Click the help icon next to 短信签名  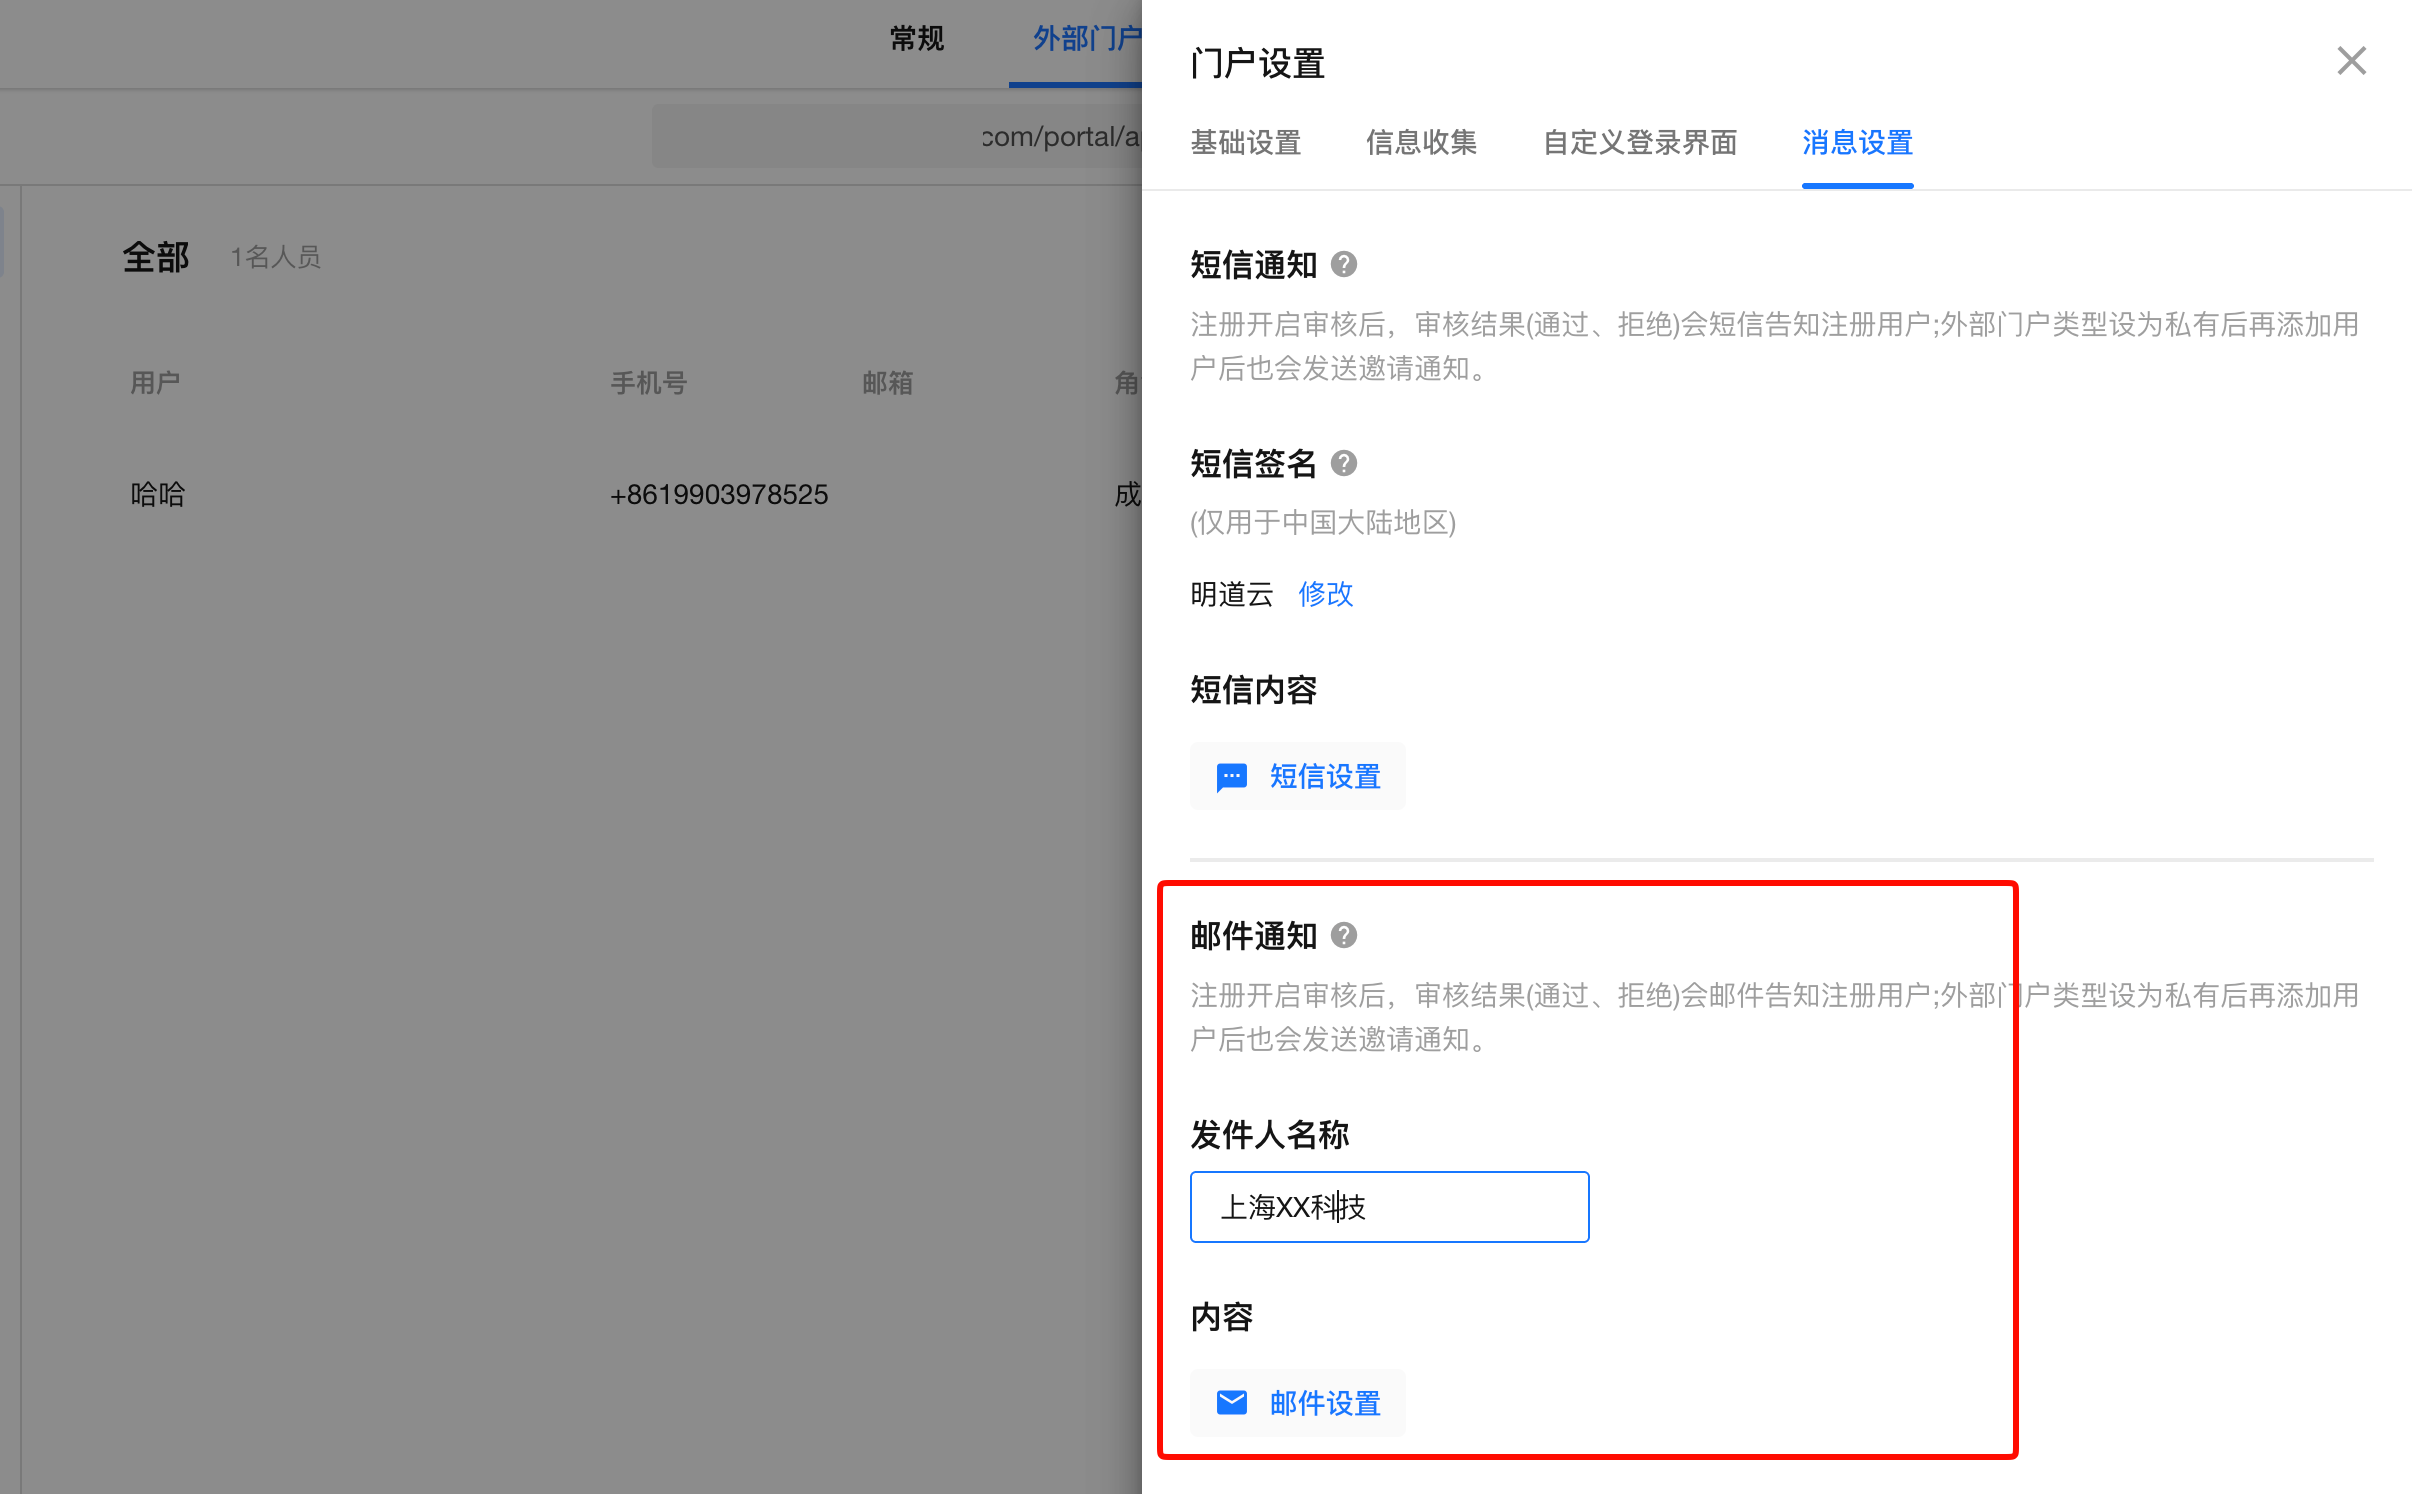(x=1344, y=464)
